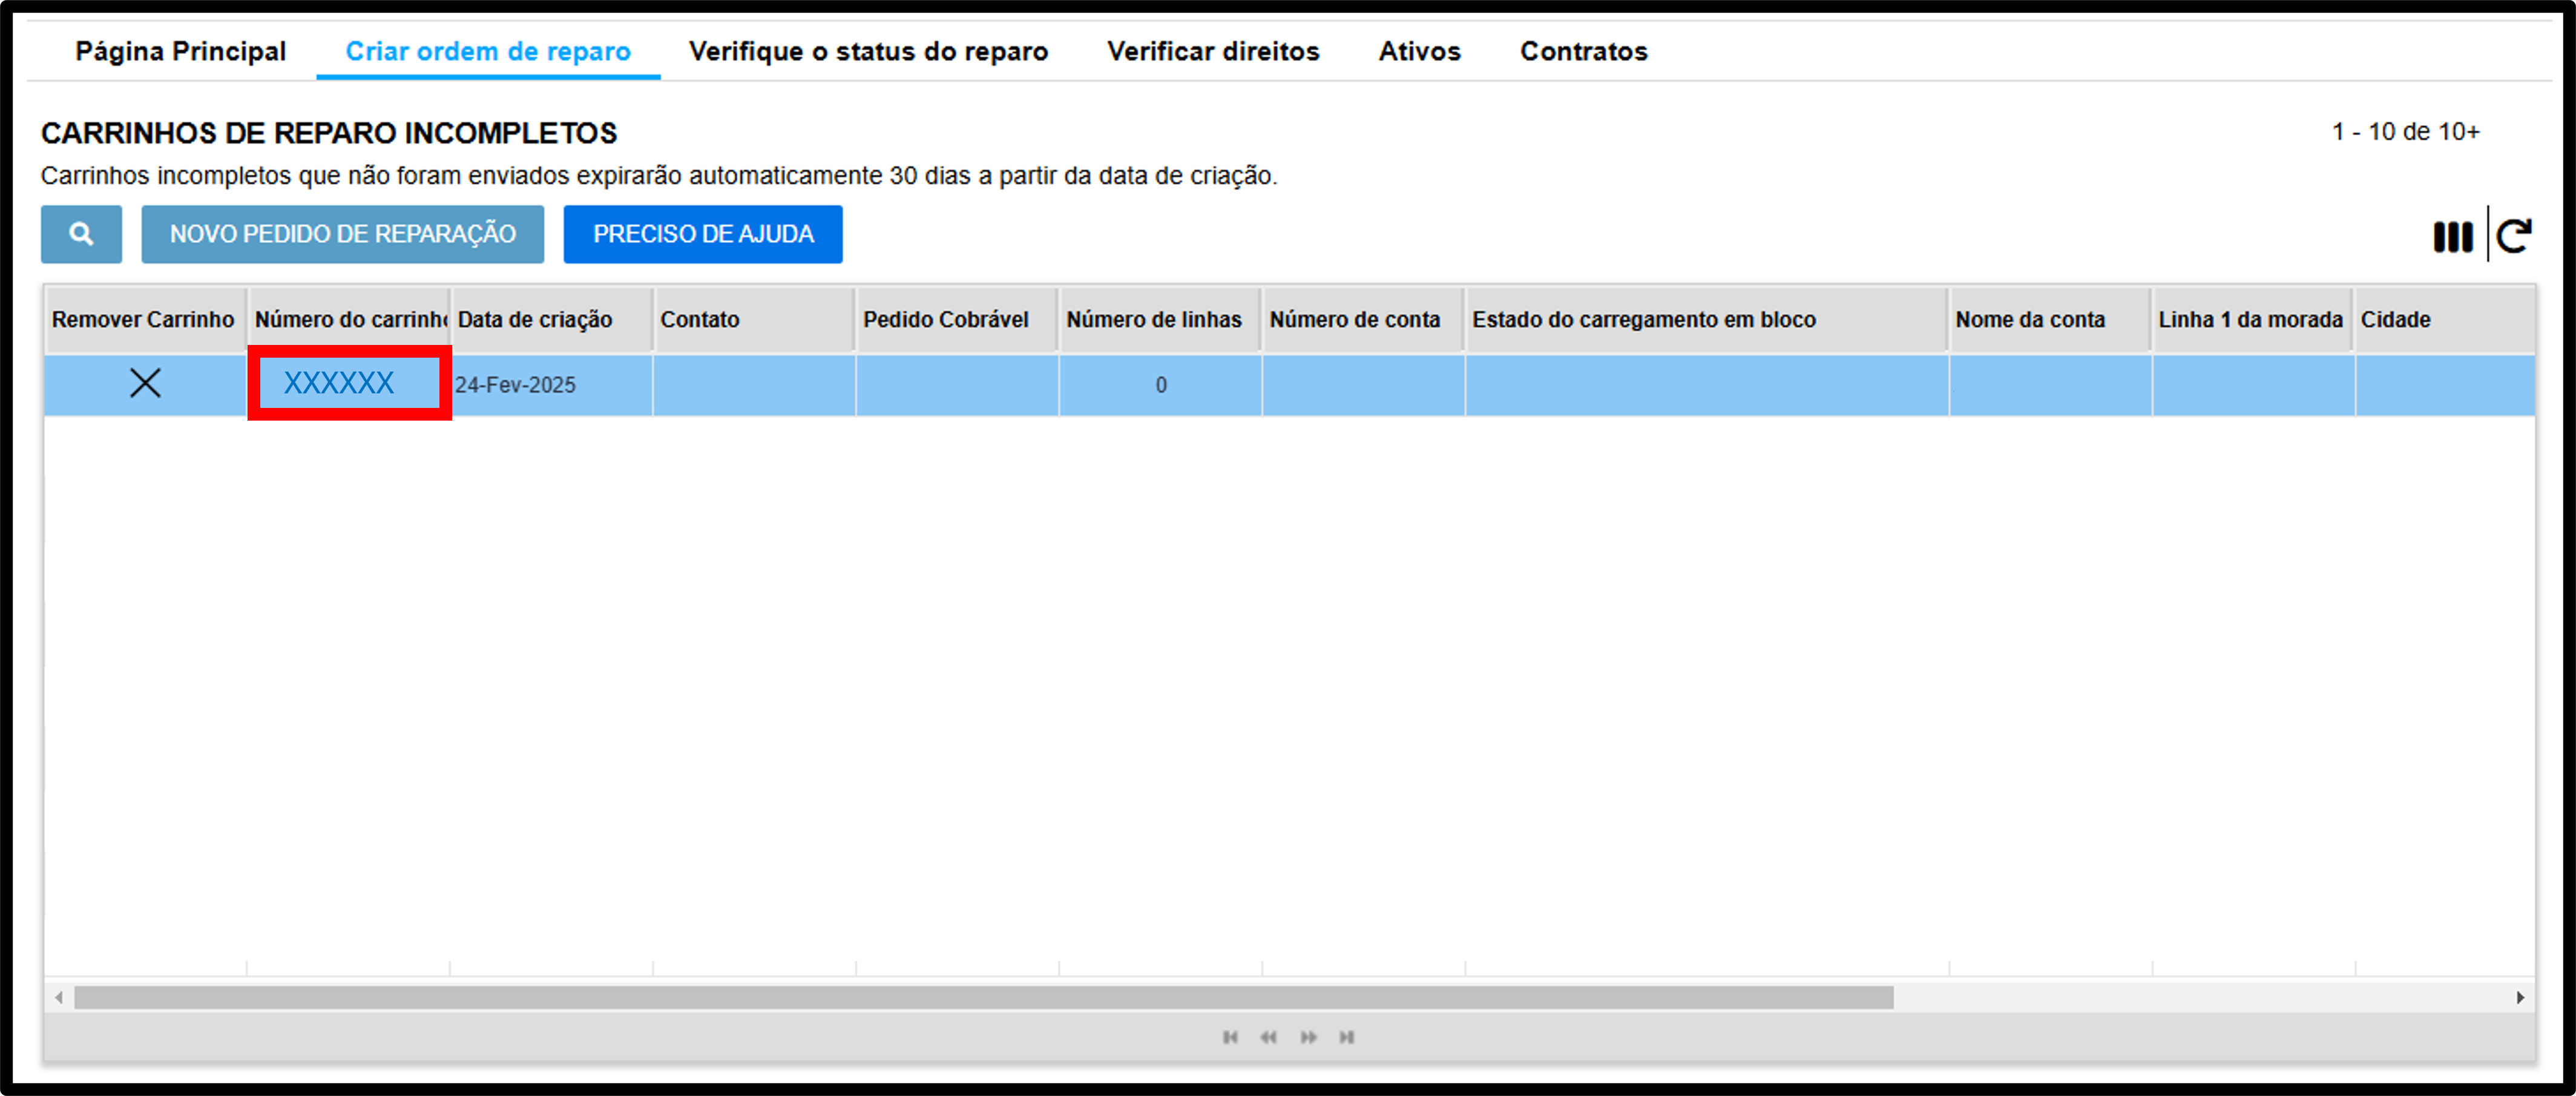Go to previous page arrow
This screenshot has width=2576, height=1096.
1268,1037
